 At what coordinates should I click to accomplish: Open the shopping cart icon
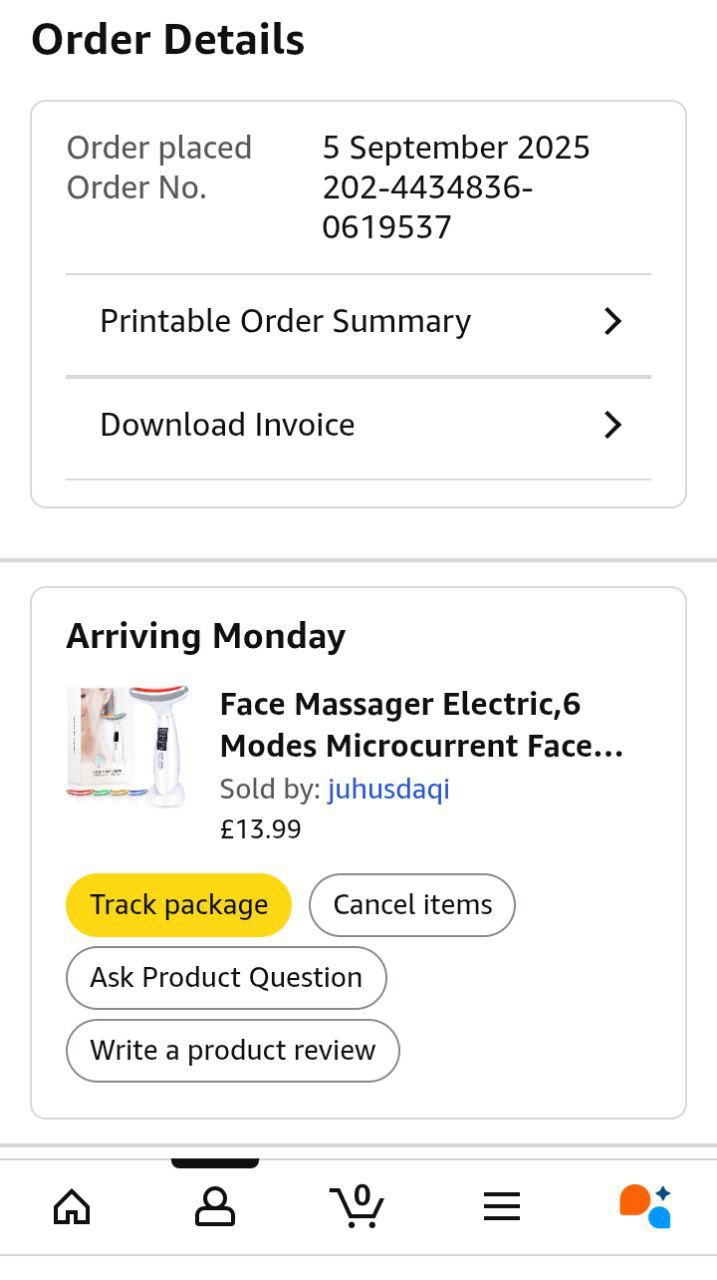point(357,1206)
